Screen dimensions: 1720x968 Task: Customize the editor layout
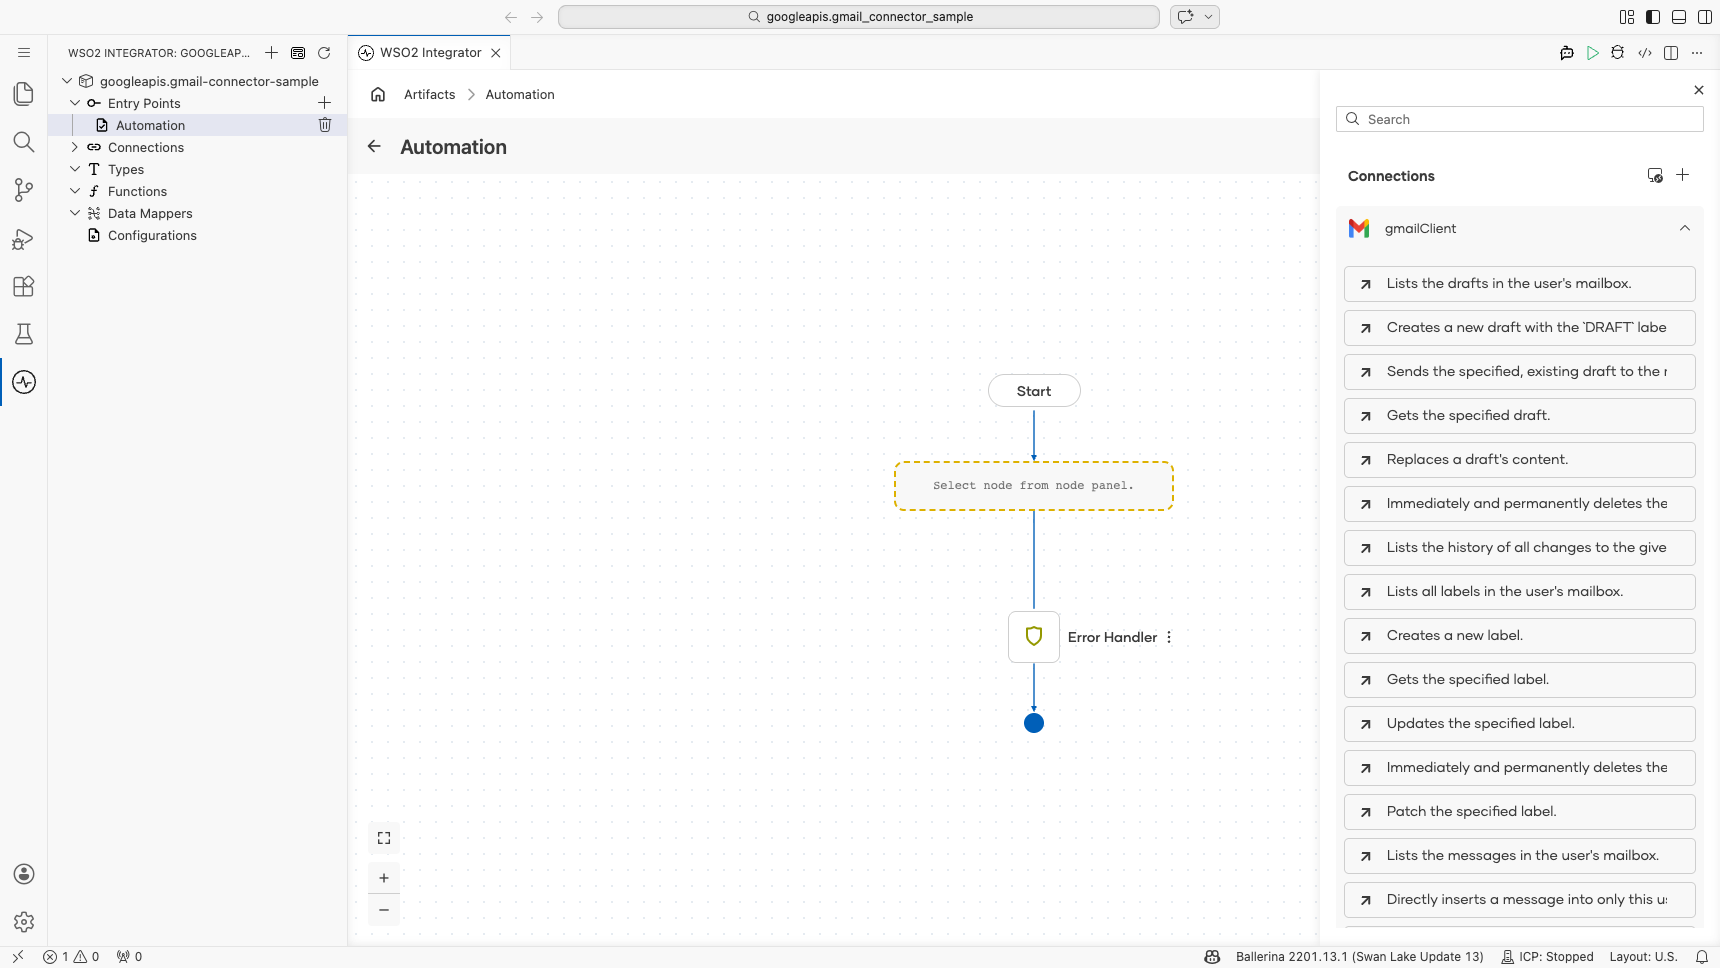(1627, 17)
